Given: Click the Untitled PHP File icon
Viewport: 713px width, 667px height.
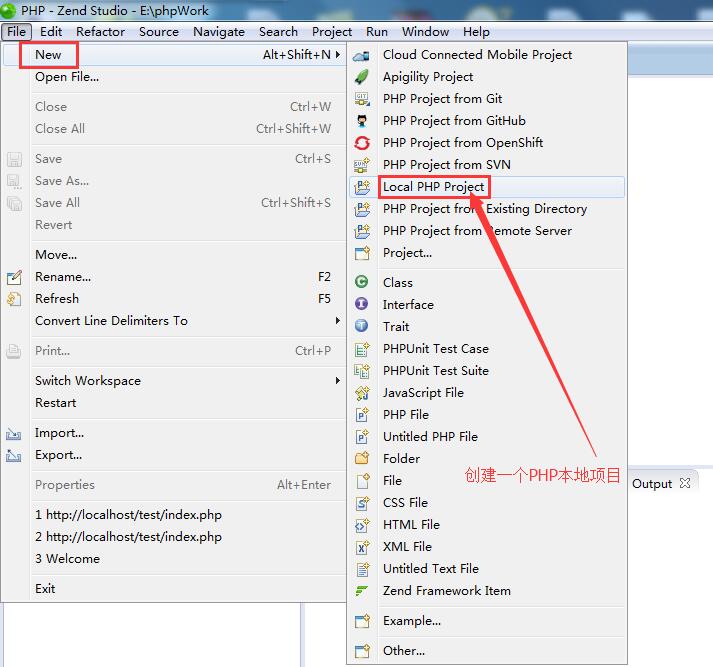Looking at the screenshot, I should [362, 436].
